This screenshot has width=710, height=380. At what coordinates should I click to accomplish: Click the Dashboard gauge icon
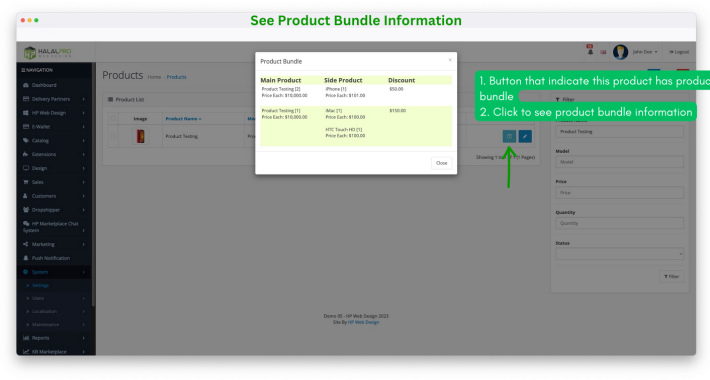(26, 85)
